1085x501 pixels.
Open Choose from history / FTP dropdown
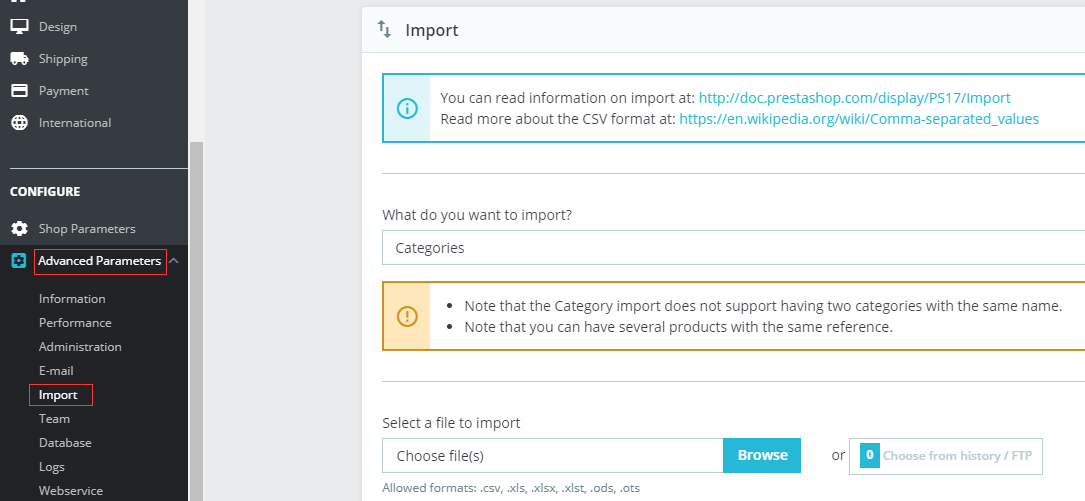click(945, 456)
